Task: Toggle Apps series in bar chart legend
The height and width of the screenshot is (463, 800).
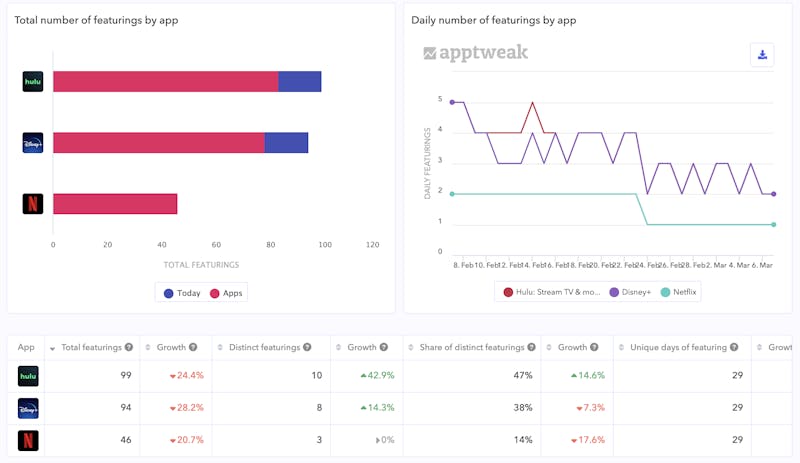Action: 225,293
